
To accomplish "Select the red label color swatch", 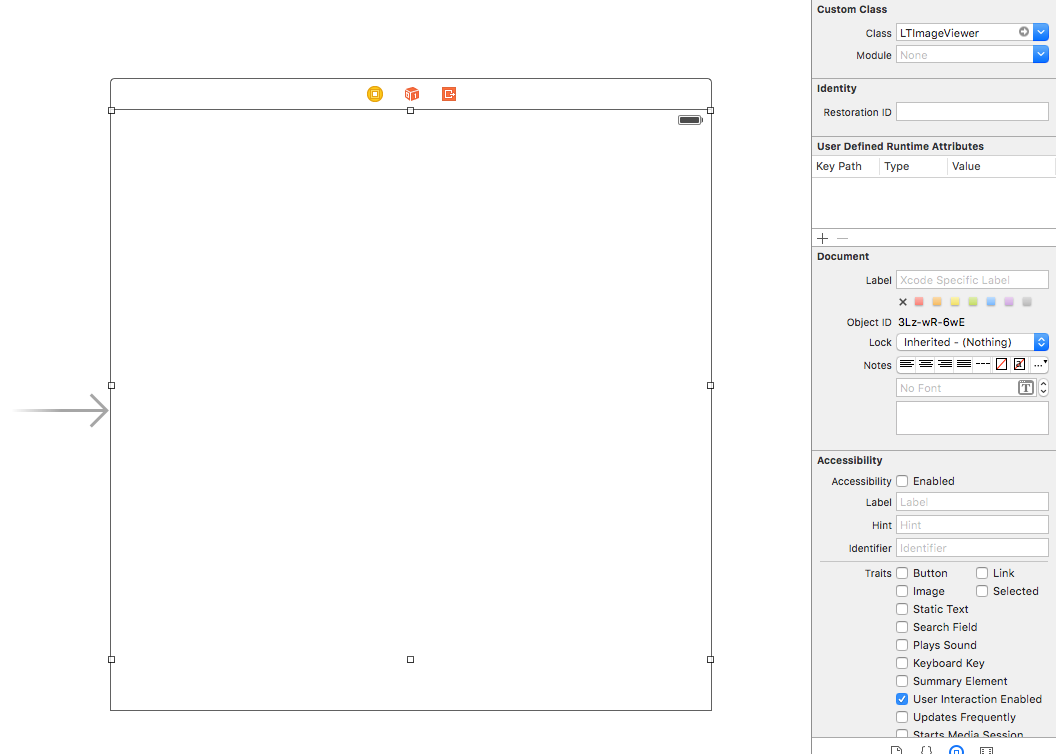I will click(919, 302).
